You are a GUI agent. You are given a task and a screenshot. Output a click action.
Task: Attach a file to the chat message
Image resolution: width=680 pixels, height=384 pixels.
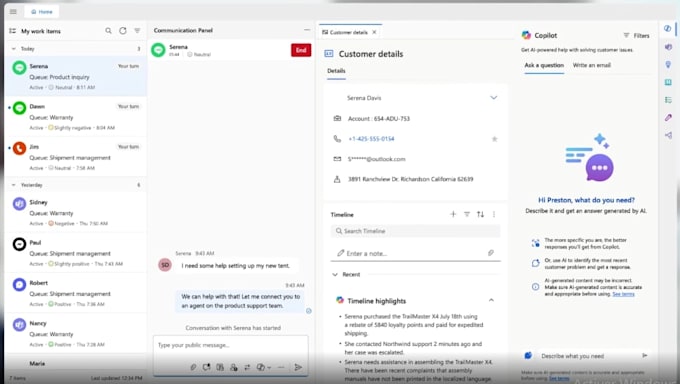pyautogui.click(x=193, y=367)
